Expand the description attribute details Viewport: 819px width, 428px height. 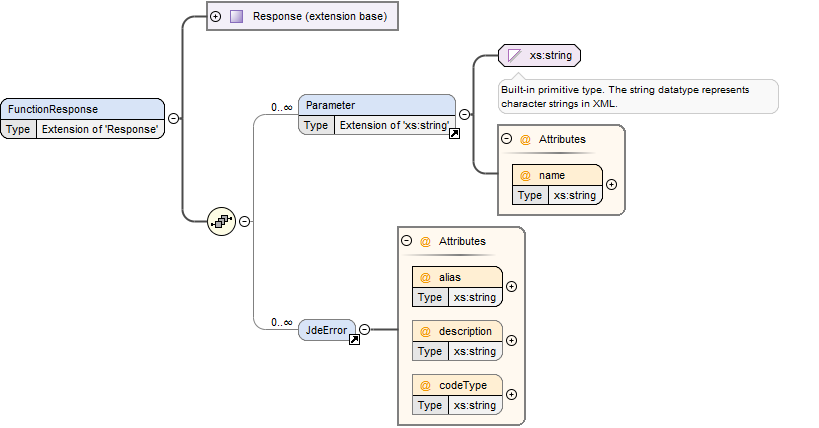point(511,340)
